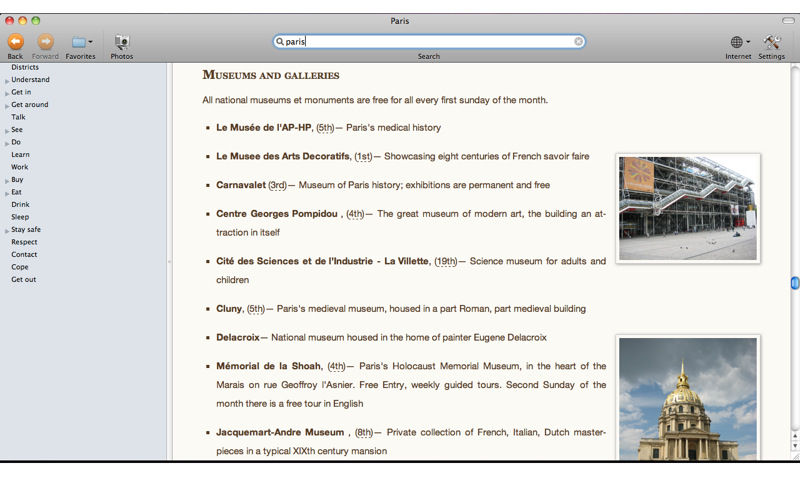Viewport: 800px width, 500px height.
Task: Open the See sidebar item
Action: (x=17, y=130)
